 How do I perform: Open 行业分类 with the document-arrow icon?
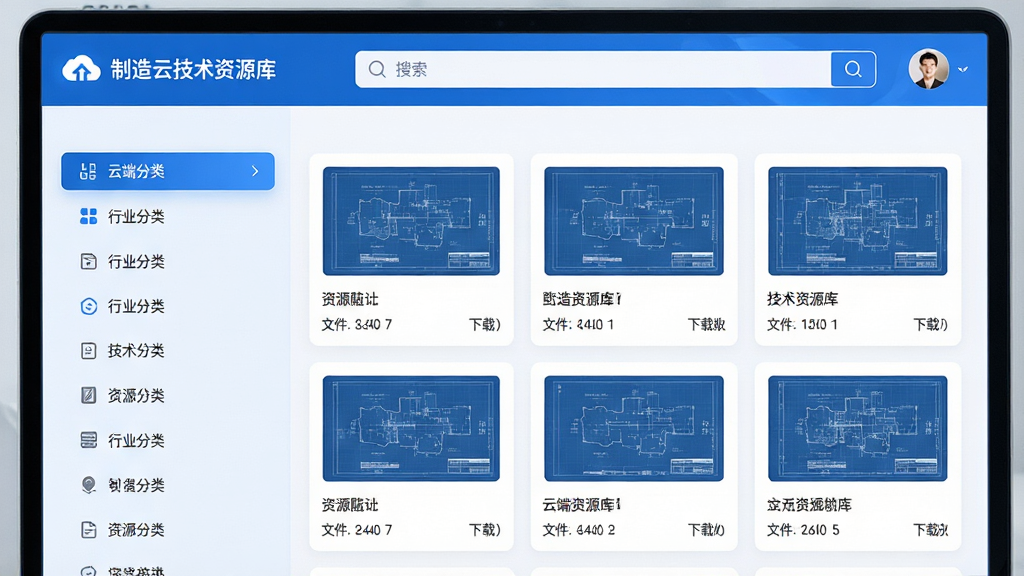click(121, 261)
